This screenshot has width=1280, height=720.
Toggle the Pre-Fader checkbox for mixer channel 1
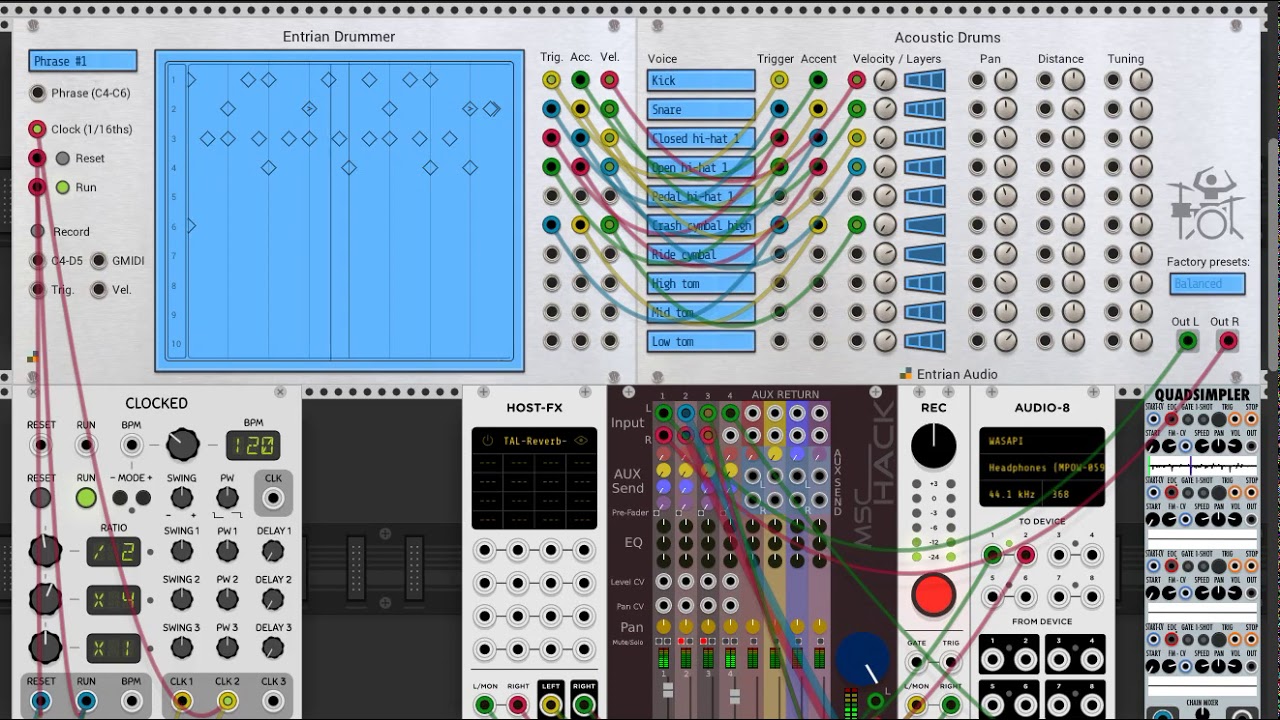(x=657, y=513)
